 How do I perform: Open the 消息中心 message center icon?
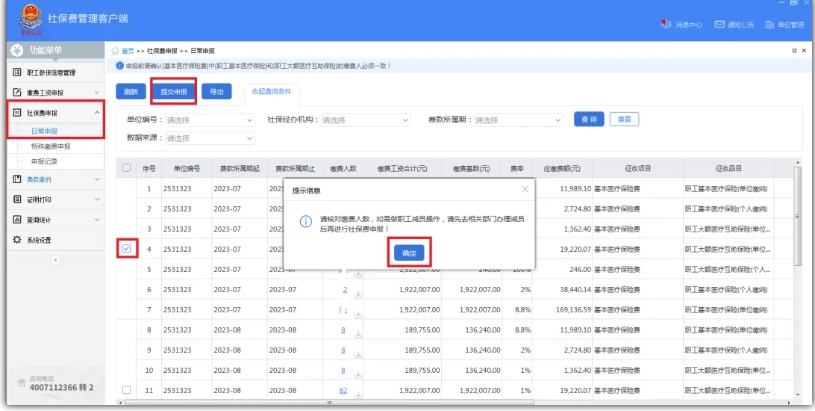pos(666,24)
